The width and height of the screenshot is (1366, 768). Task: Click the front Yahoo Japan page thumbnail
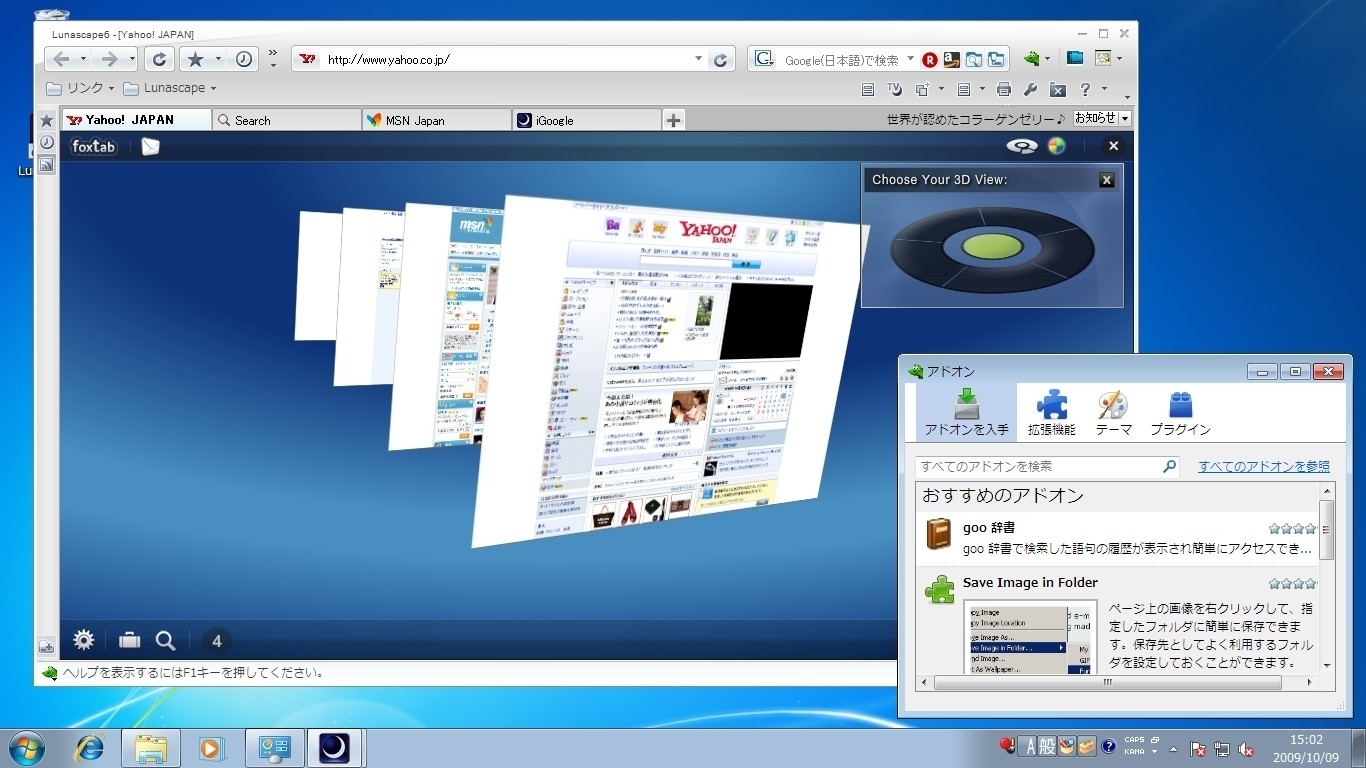[x=670, y=370]
